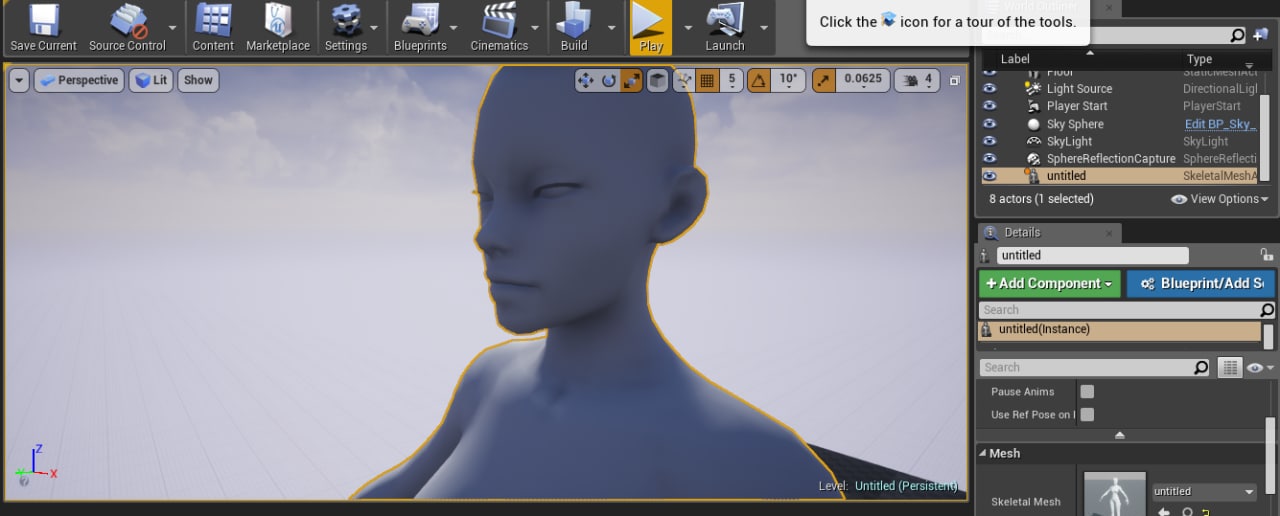The image size is (1280, 516).
Task: Toggle grid snapping icon
Action: 707,80
